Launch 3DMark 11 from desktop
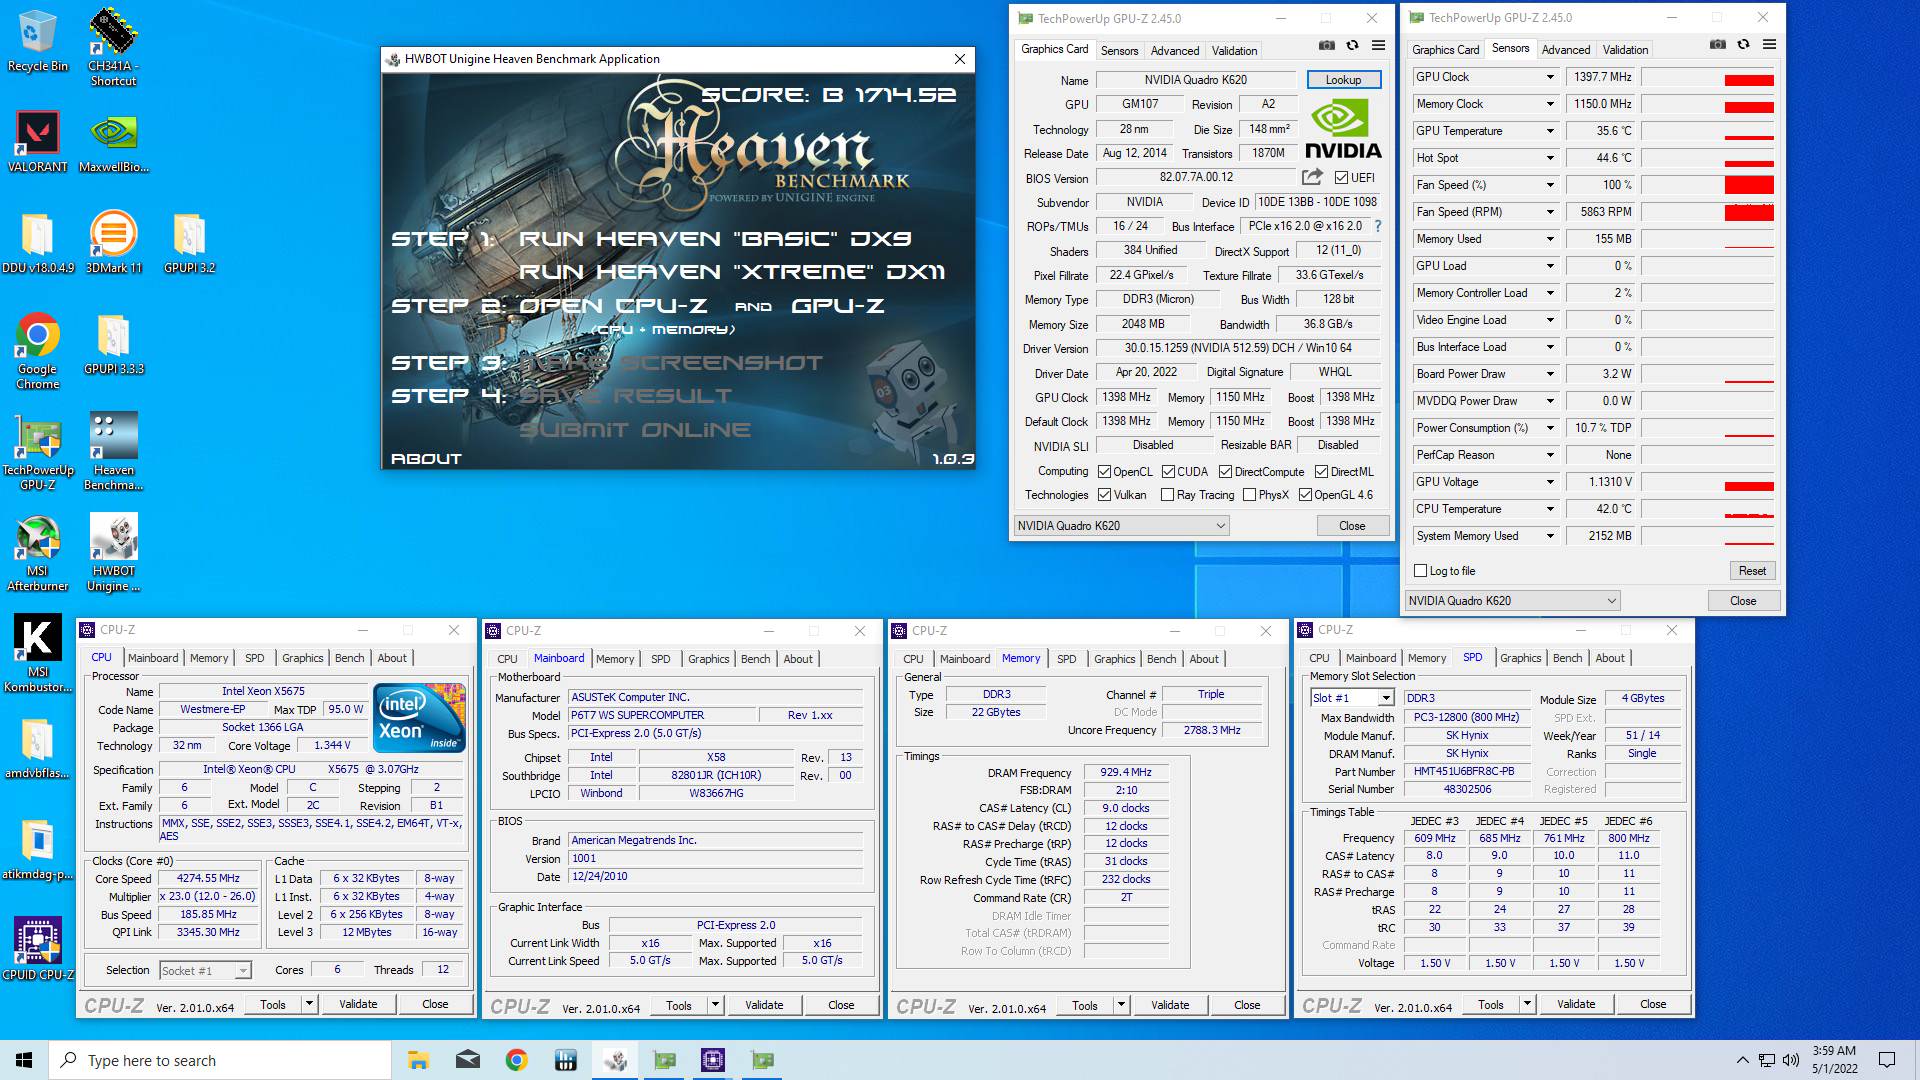Viewport: 1920px width, 1080px height. pos(113,243)
